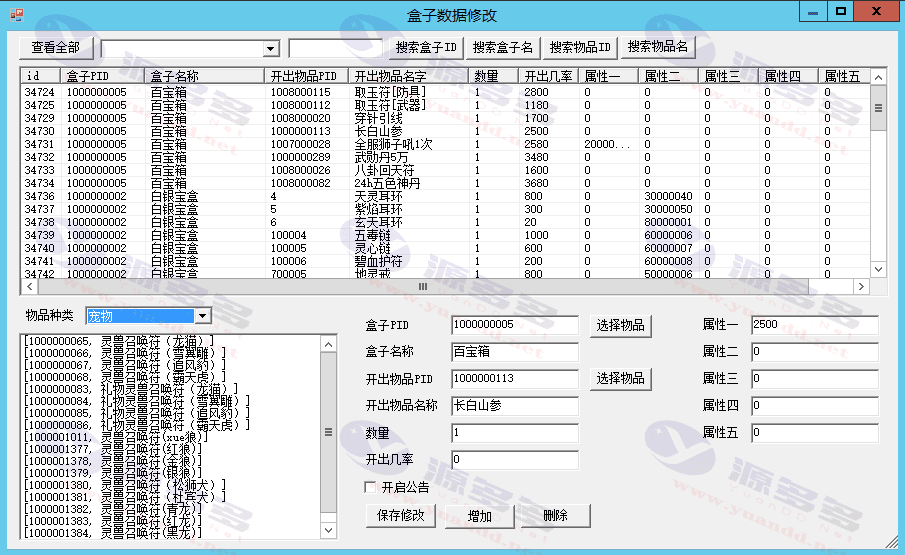Click 选择物品 next to 开出物品PID

tap(620, 378)
